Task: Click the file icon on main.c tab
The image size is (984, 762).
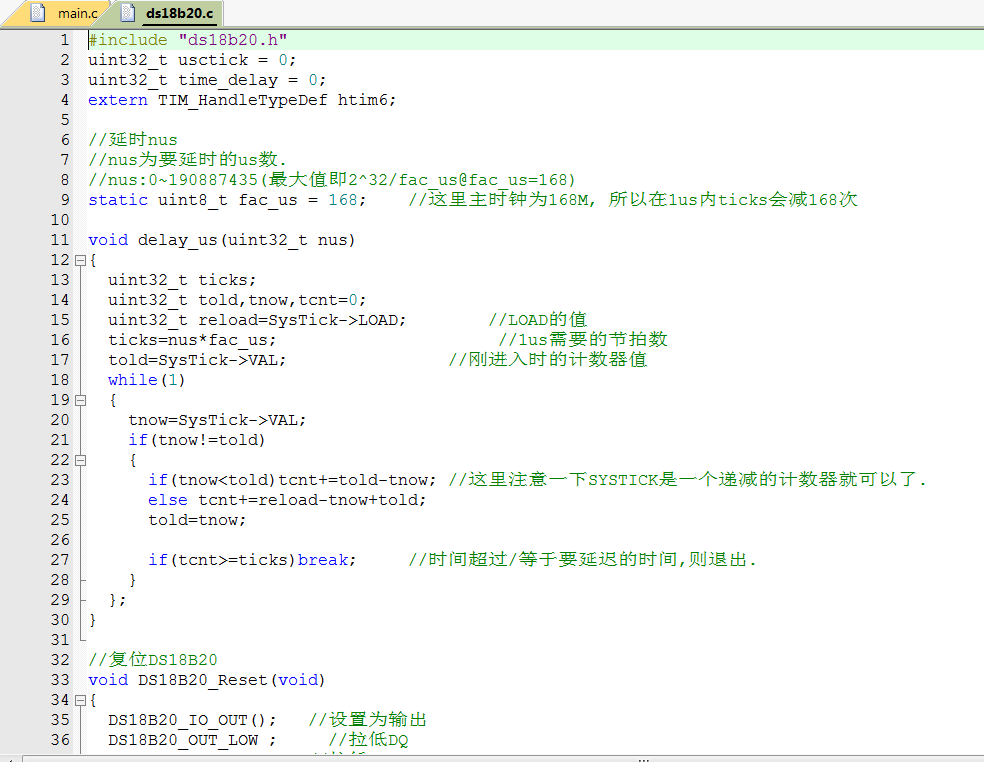Action: point(38,13)
